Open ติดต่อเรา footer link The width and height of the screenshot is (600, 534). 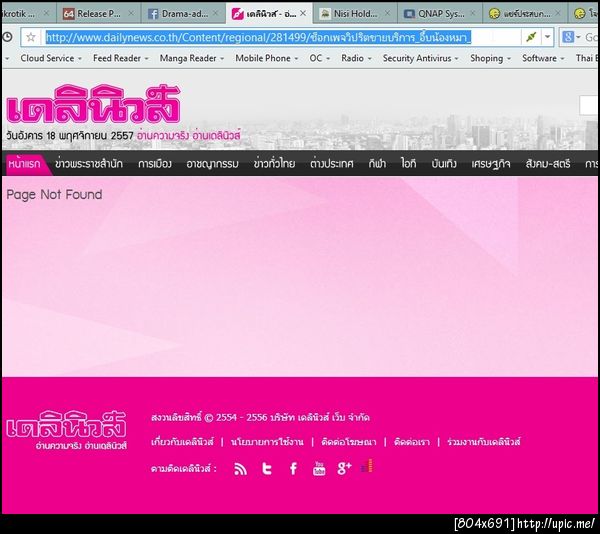click(x=412, y=442)
